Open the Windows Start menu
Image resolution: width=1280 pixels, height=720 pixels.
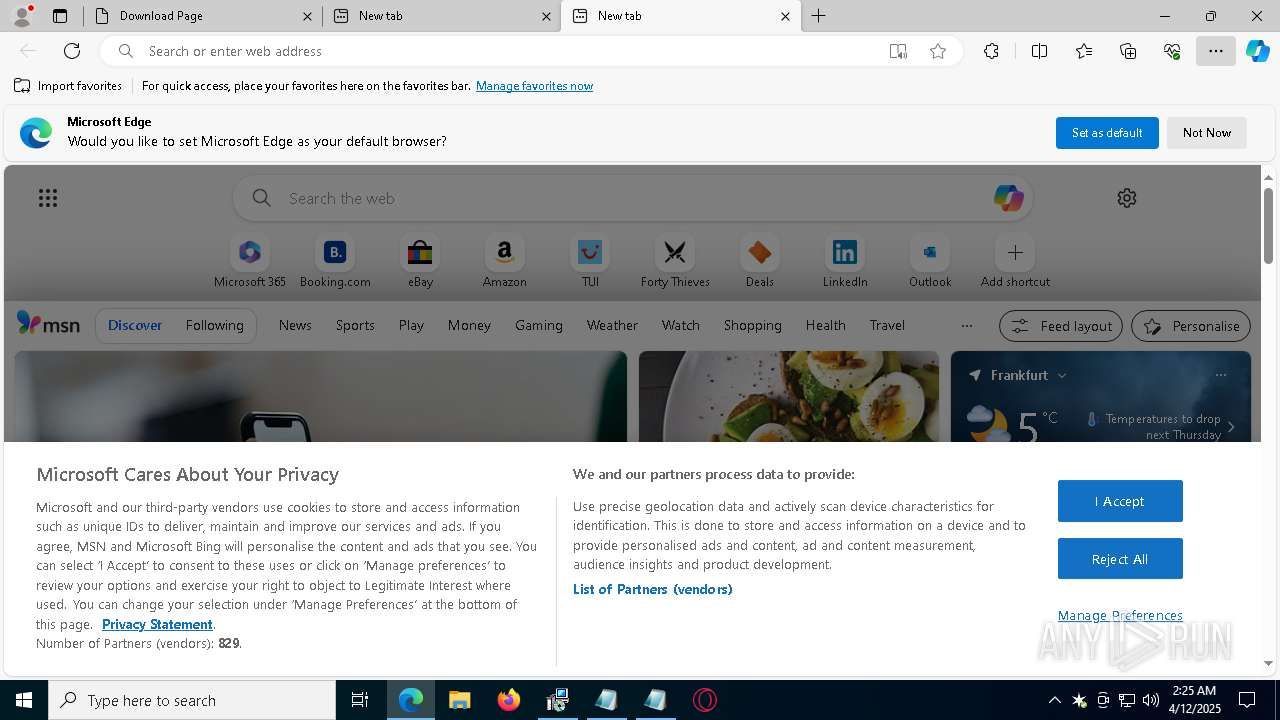coord(24,700)
